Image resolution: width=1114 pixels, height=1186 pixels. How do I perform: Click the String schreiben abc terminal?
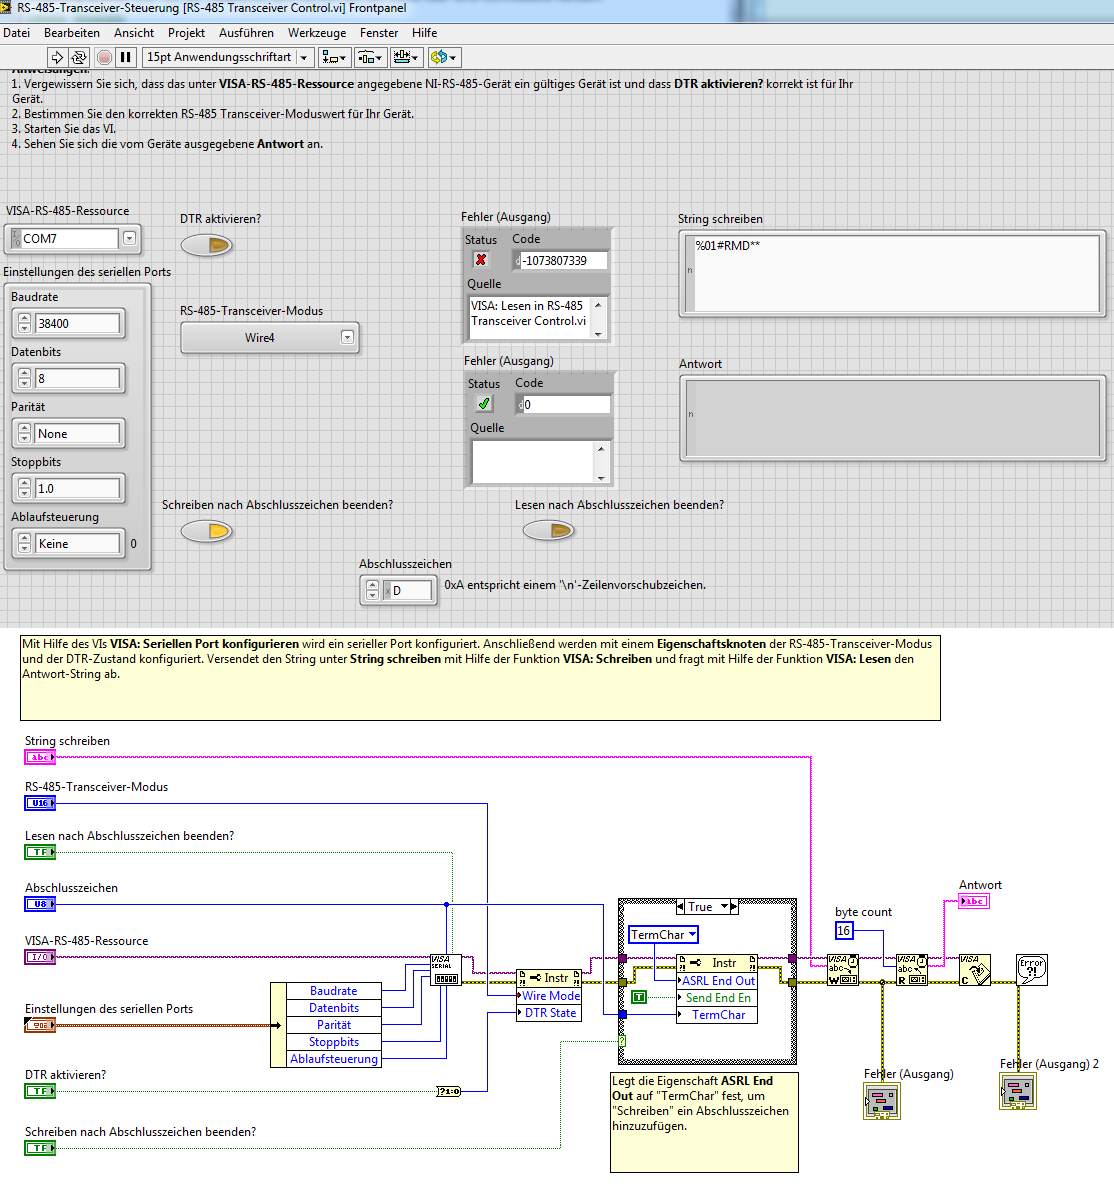(x=40, y=757)
